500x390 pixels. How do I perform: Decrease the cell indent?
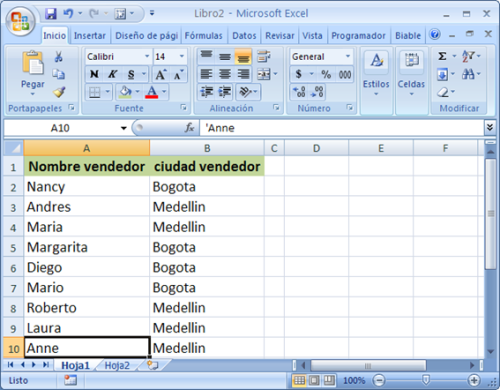pos(206,92)
